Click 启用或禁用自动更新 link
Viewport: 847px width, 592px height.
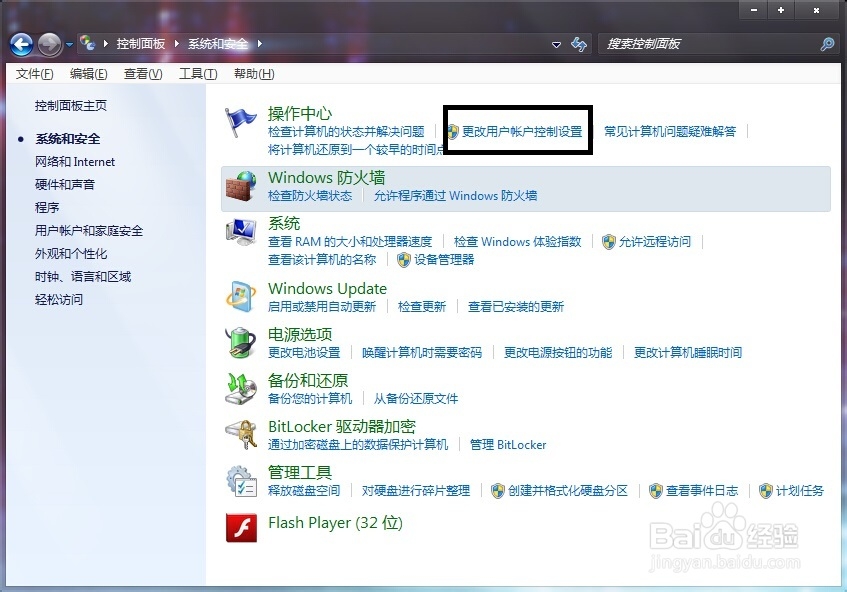pos(322,307)
